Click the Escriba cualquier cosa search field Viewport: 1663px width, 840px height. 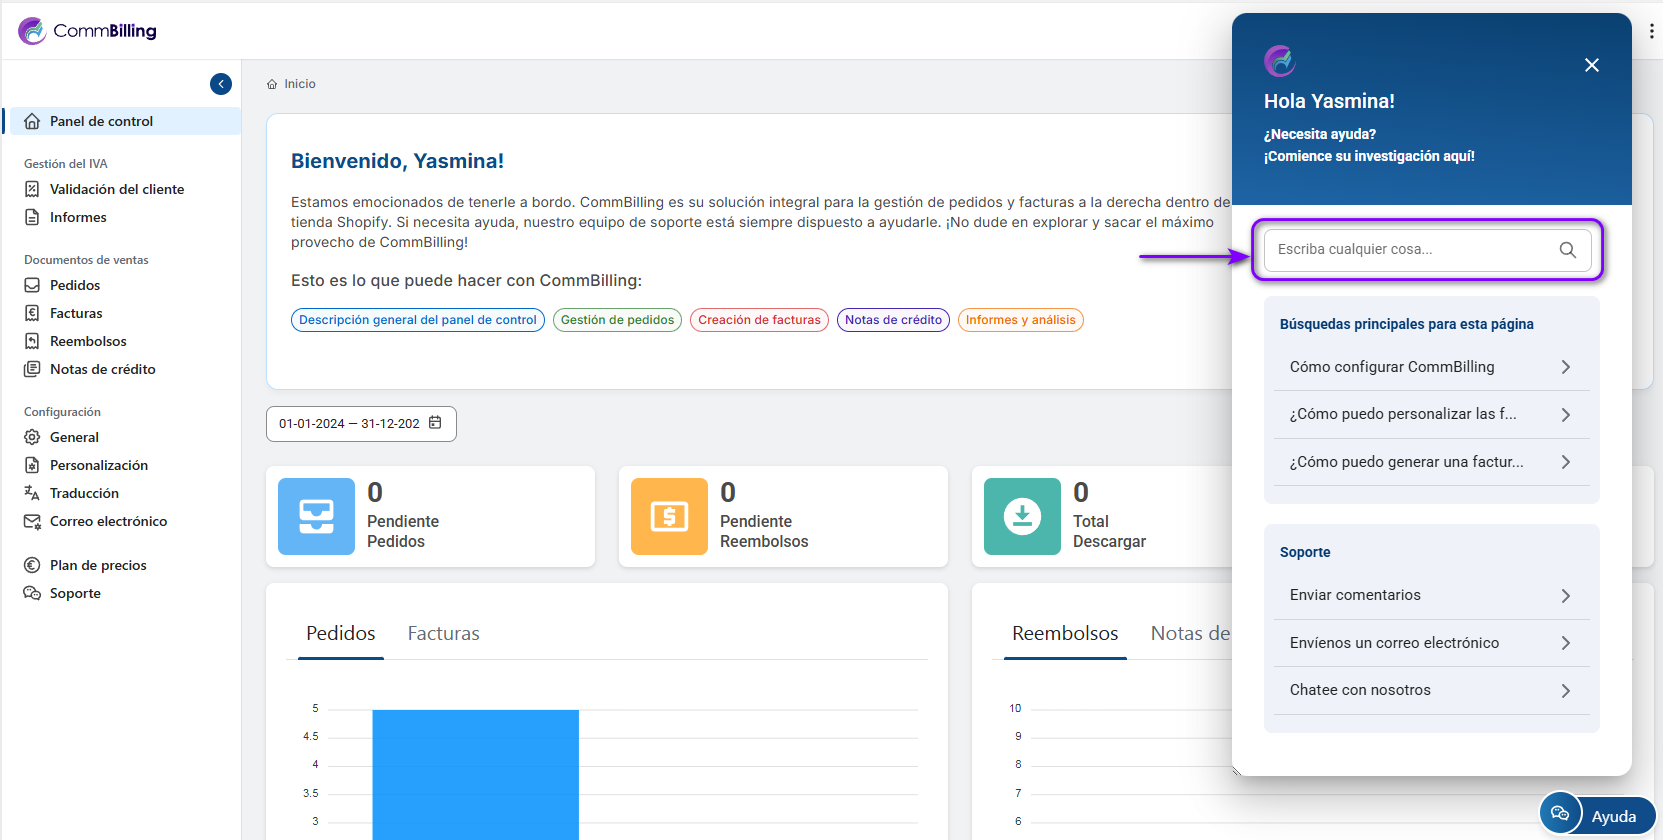(x=1410, y=250)
